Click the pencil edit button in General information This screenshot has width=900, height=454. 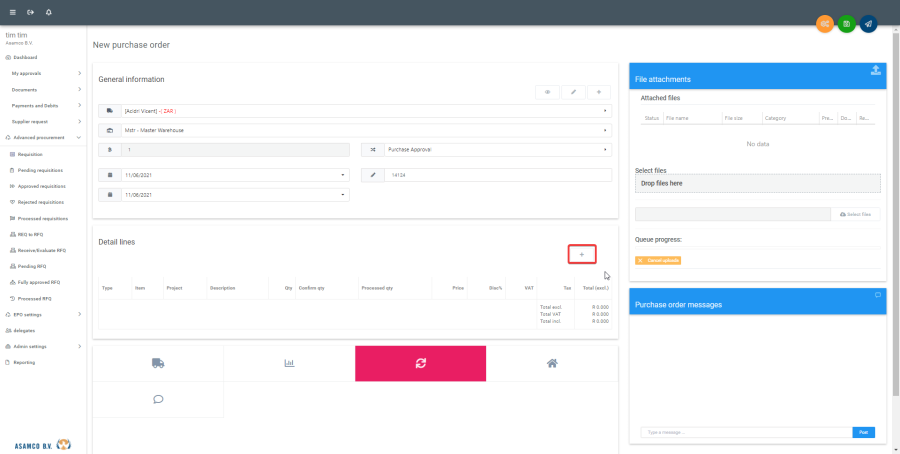(573, 92)
